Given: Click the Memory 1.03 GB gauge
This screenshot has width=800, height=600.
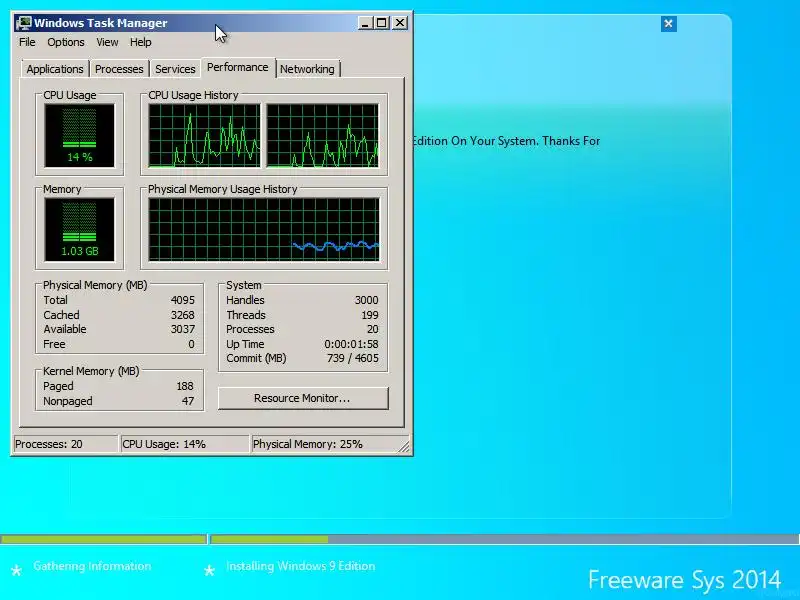Looking at the screenshot, I should [x=80, y=230].
